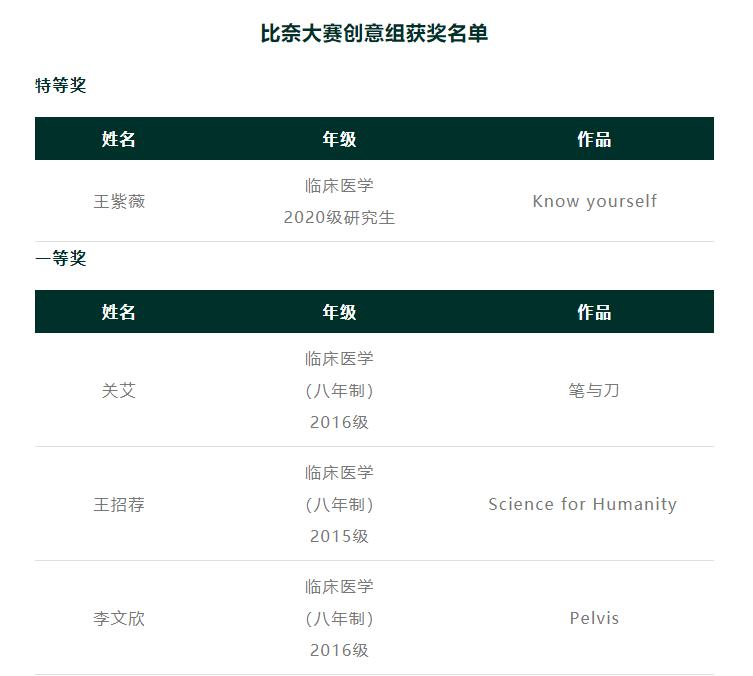Screen dimensions: 753x676
Task: Click the 年级 header in the 特等奖 table
Action: pos(339,139)
